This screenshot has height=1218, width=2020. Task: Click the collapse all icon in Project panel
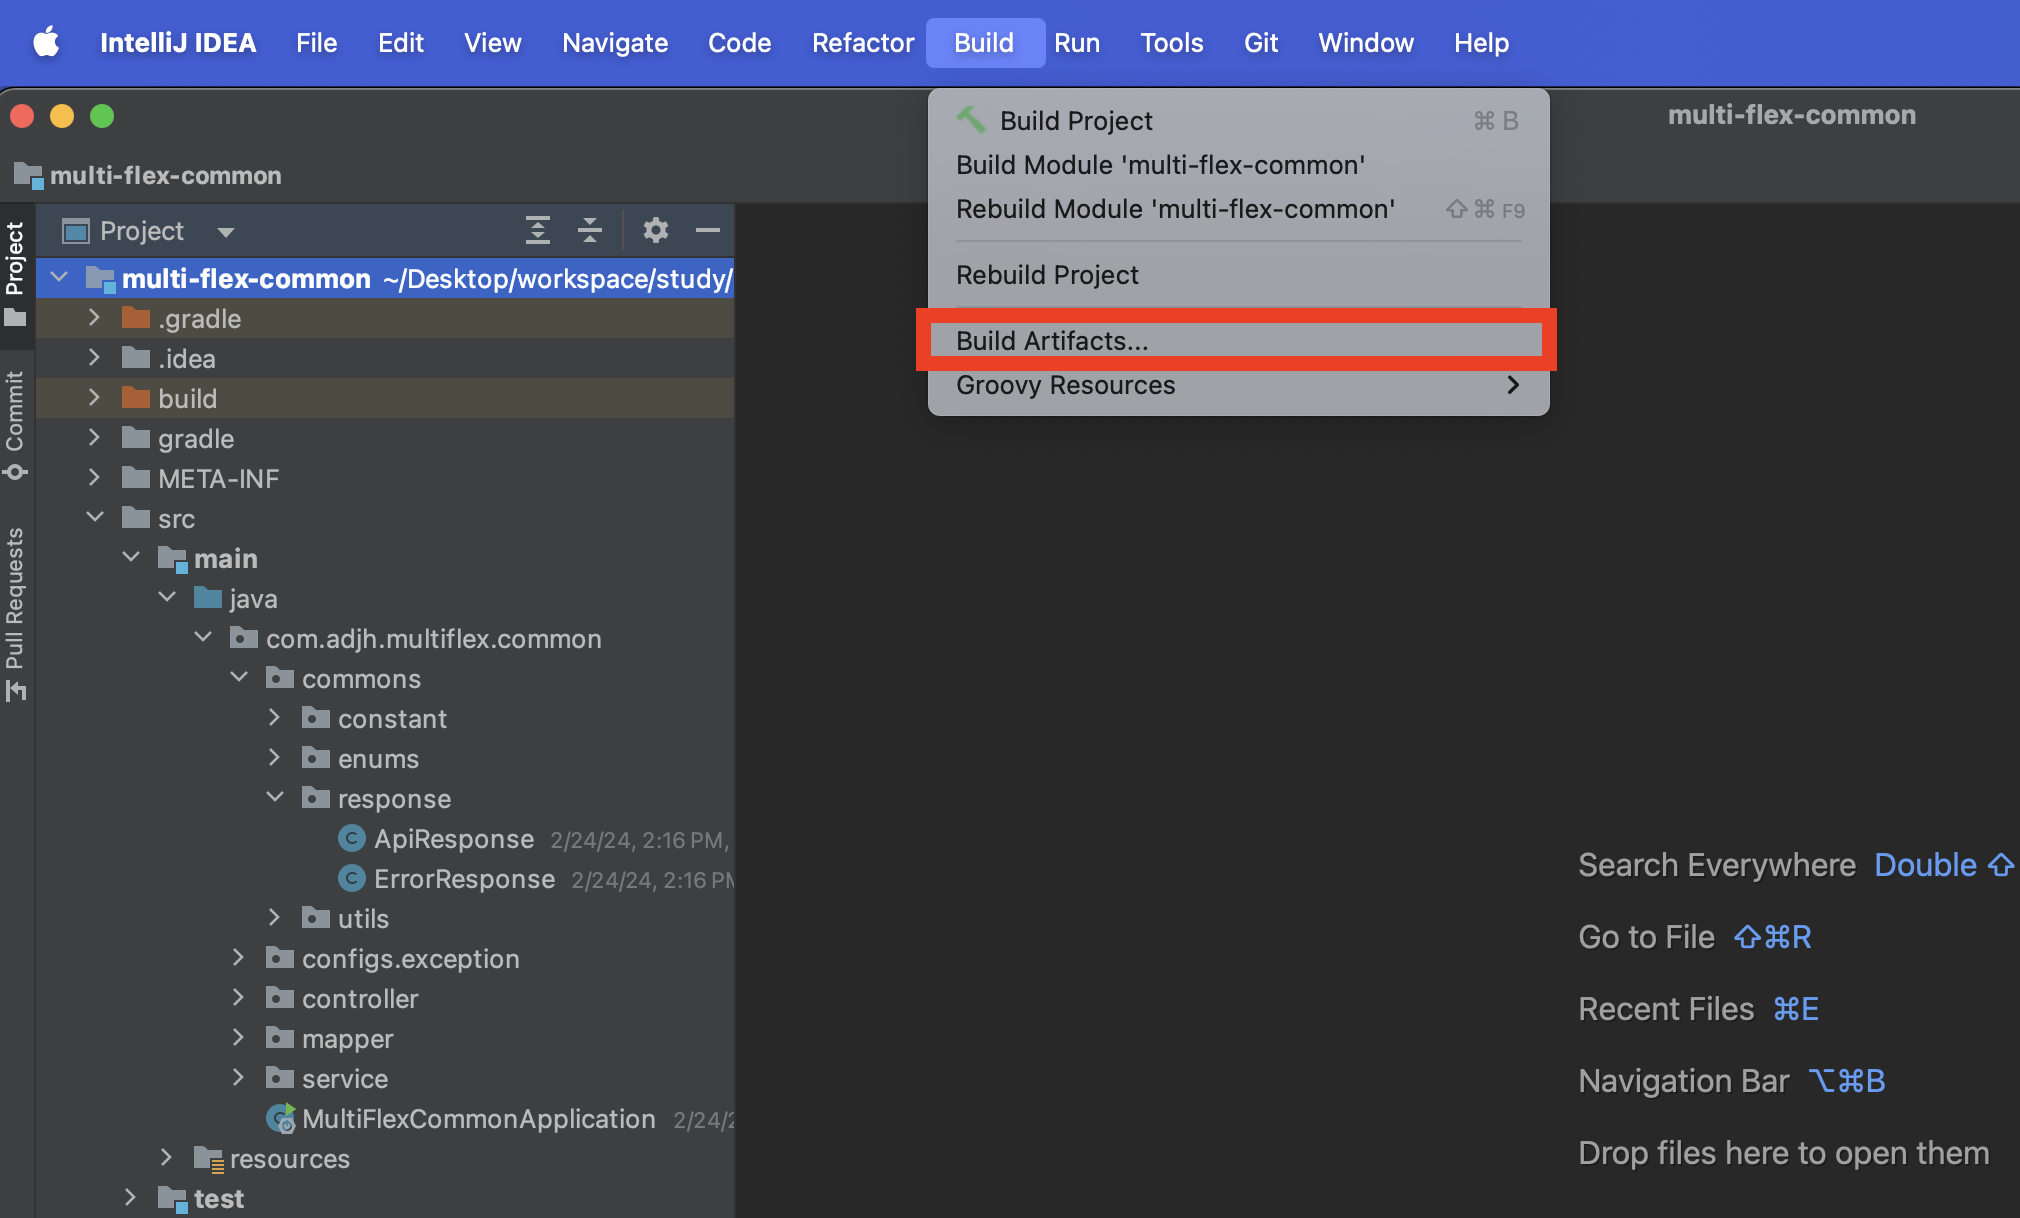pos(590,231)
